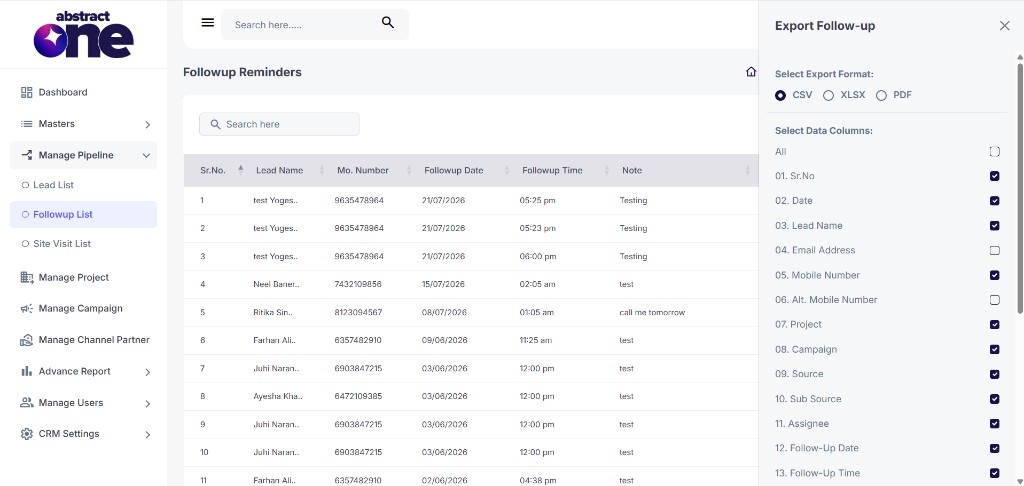Uncheck the 03. Lead Name checkbox
Viewport: 1024px width, 486px height.
[995, 225]
